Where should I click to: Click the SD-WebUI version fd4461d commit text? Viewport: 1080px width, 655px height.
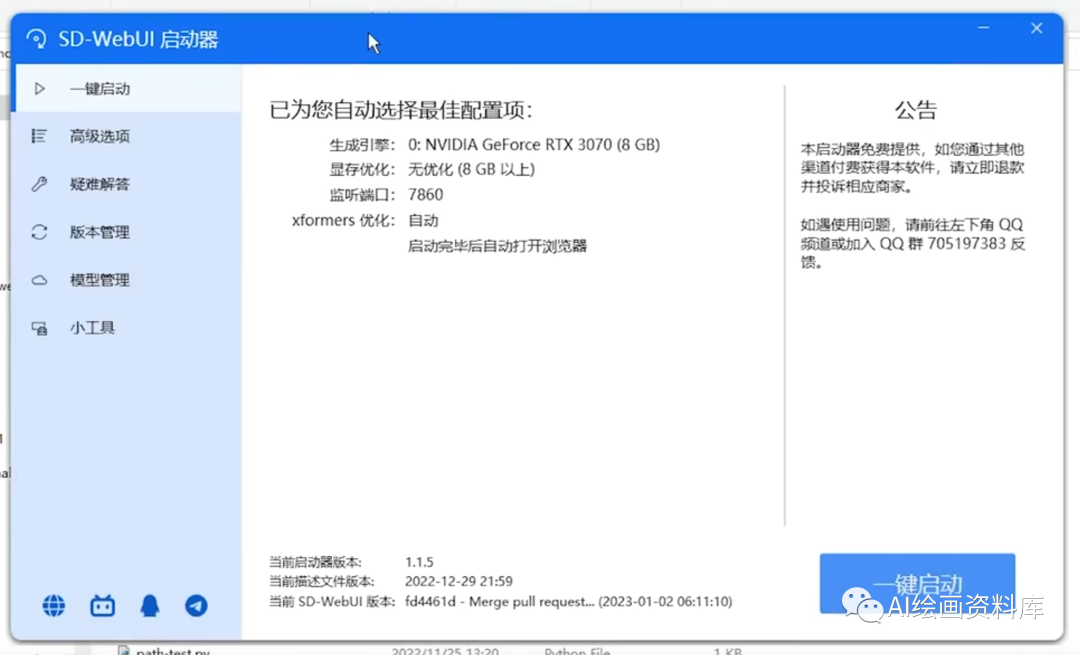pos(568,601)
